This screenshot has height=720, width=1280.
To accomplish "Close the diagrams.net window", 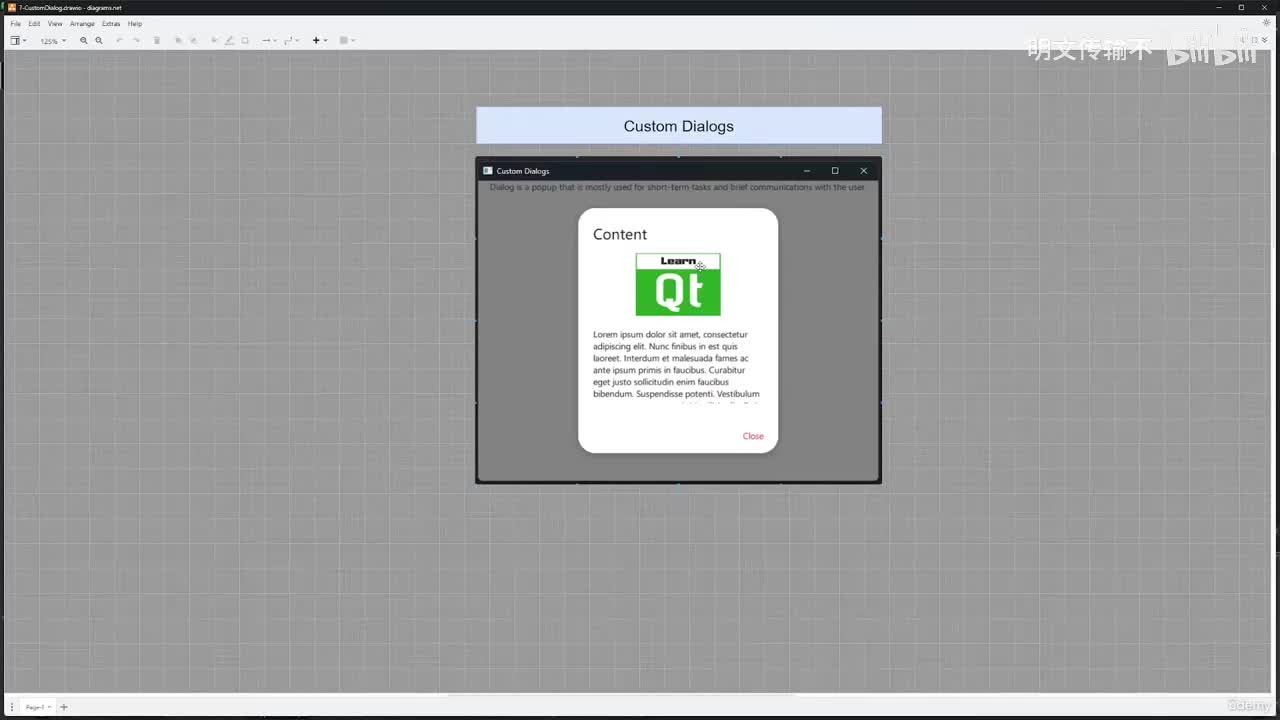I will [x=1266, y=7].
